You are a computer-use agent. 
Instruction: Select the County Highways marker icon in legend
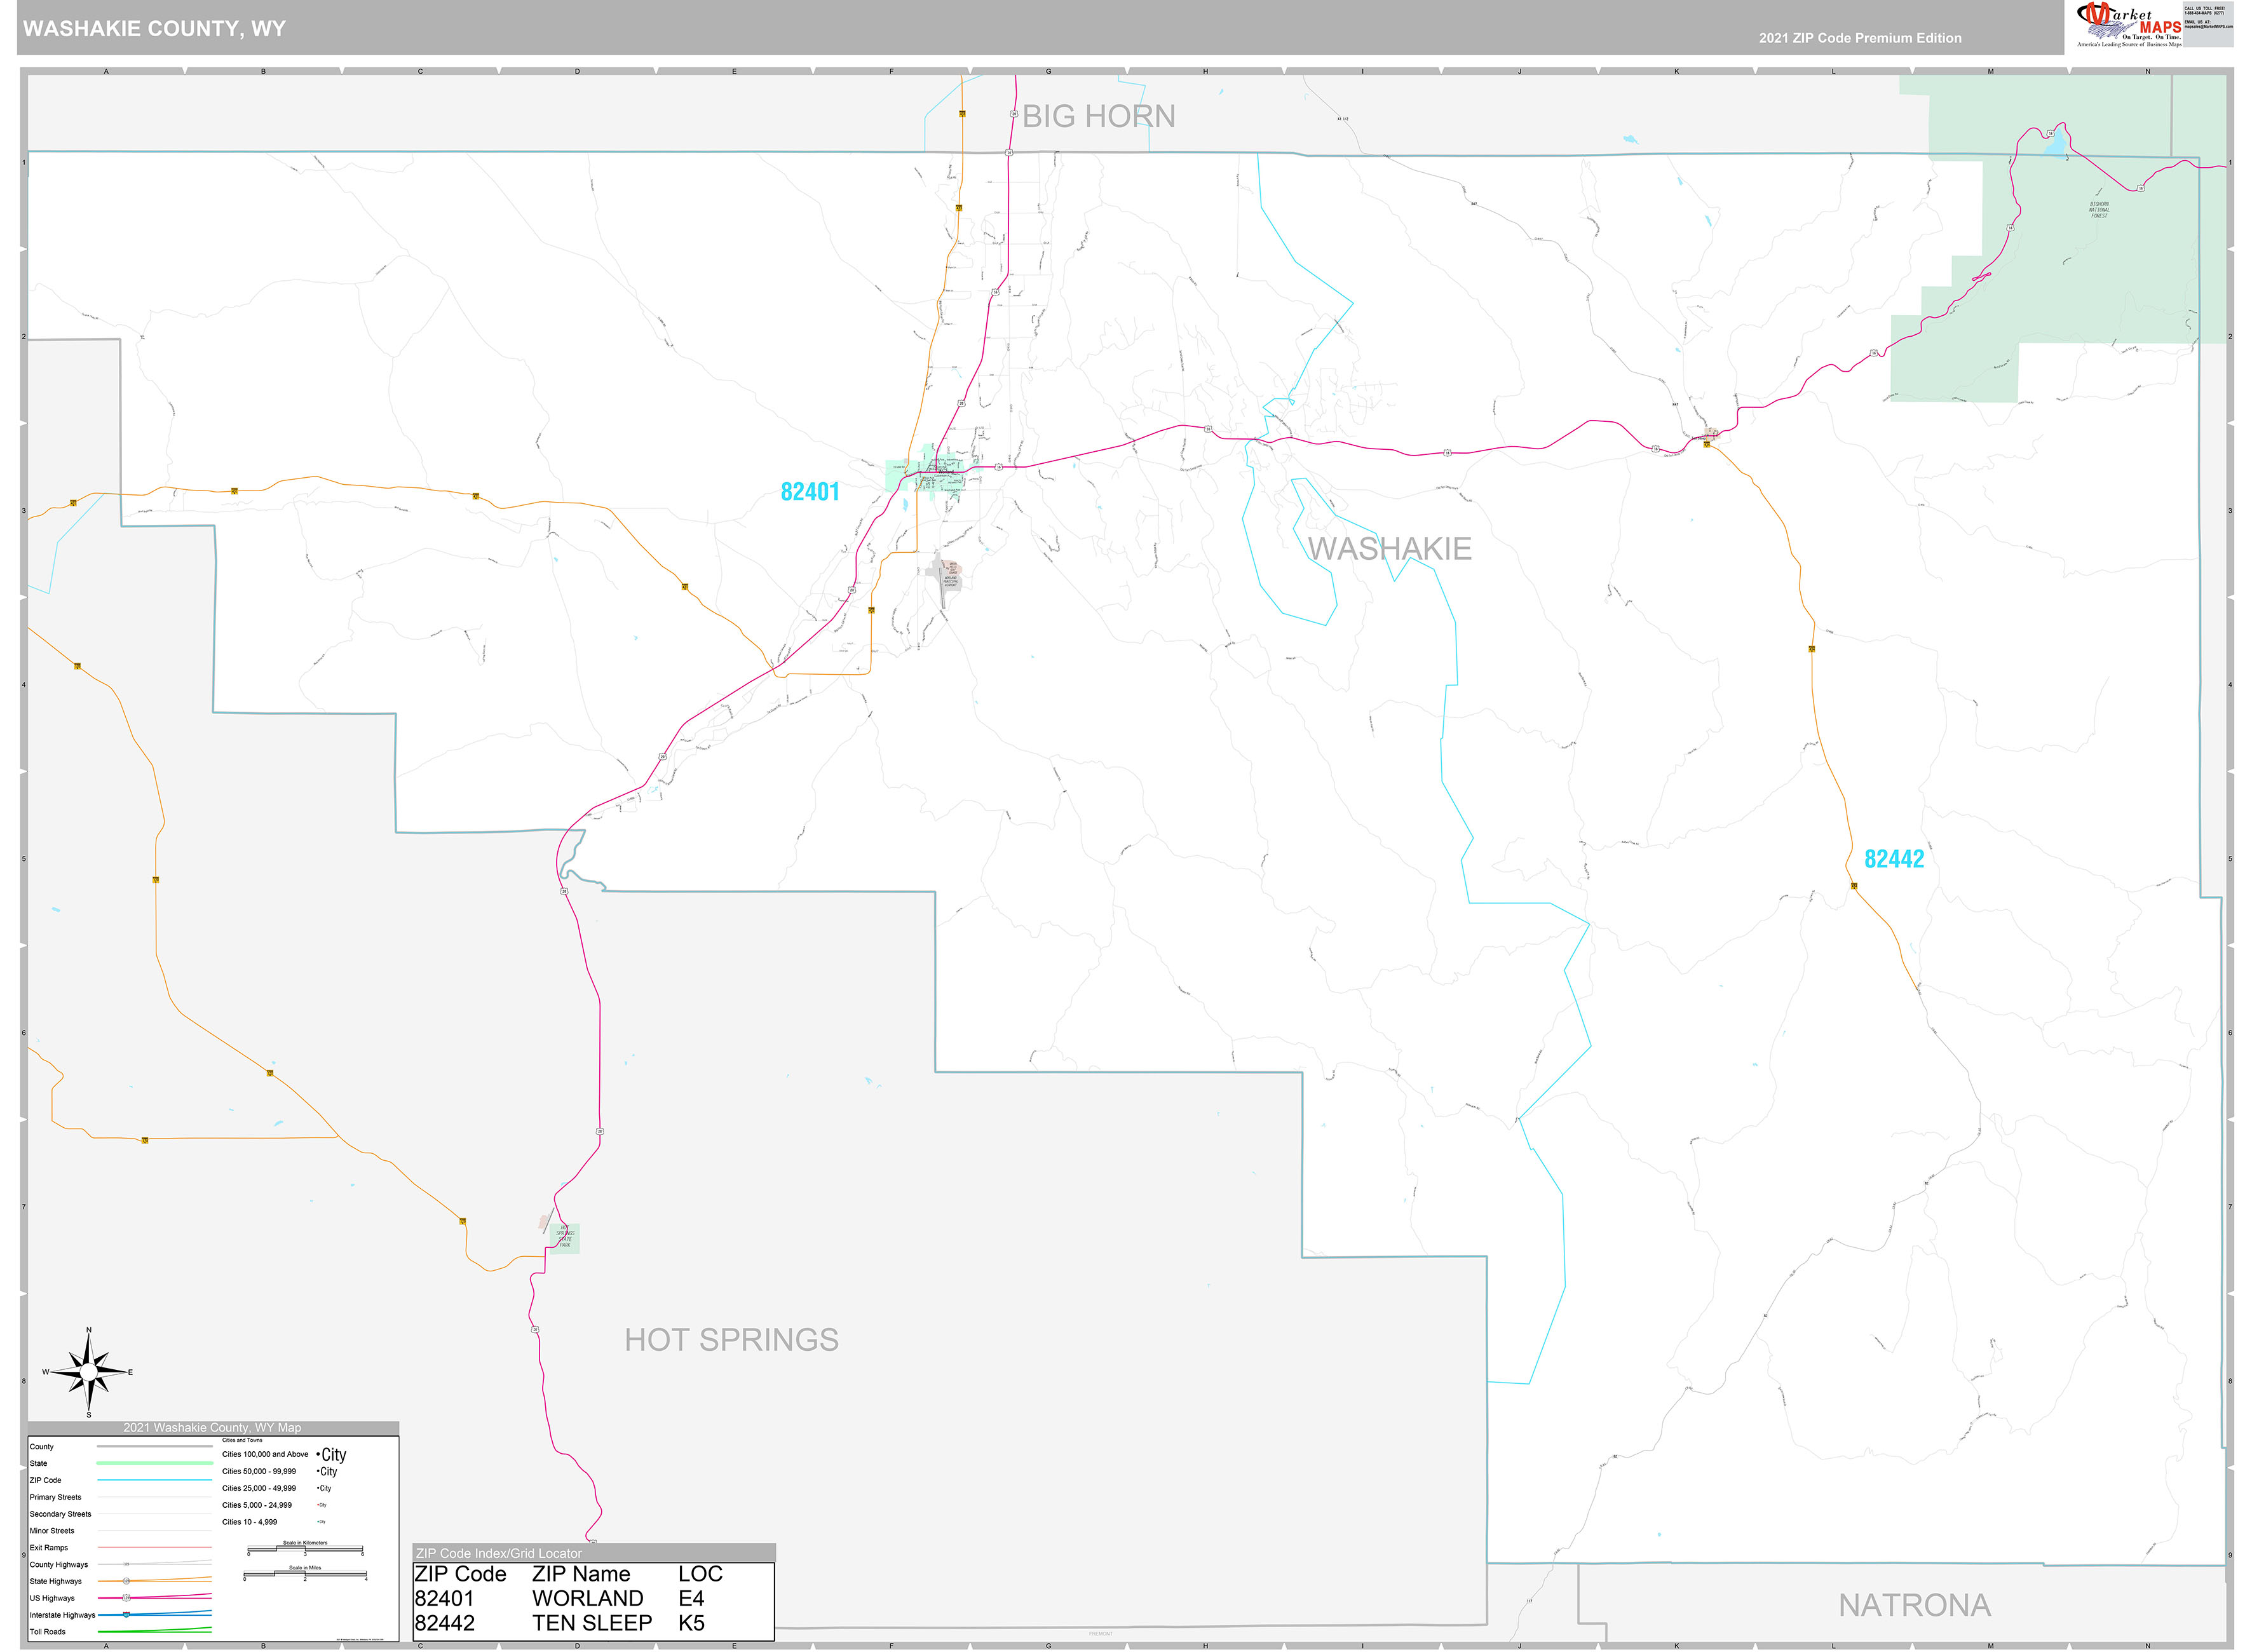pyautogui.click(x=126, y=1564)
